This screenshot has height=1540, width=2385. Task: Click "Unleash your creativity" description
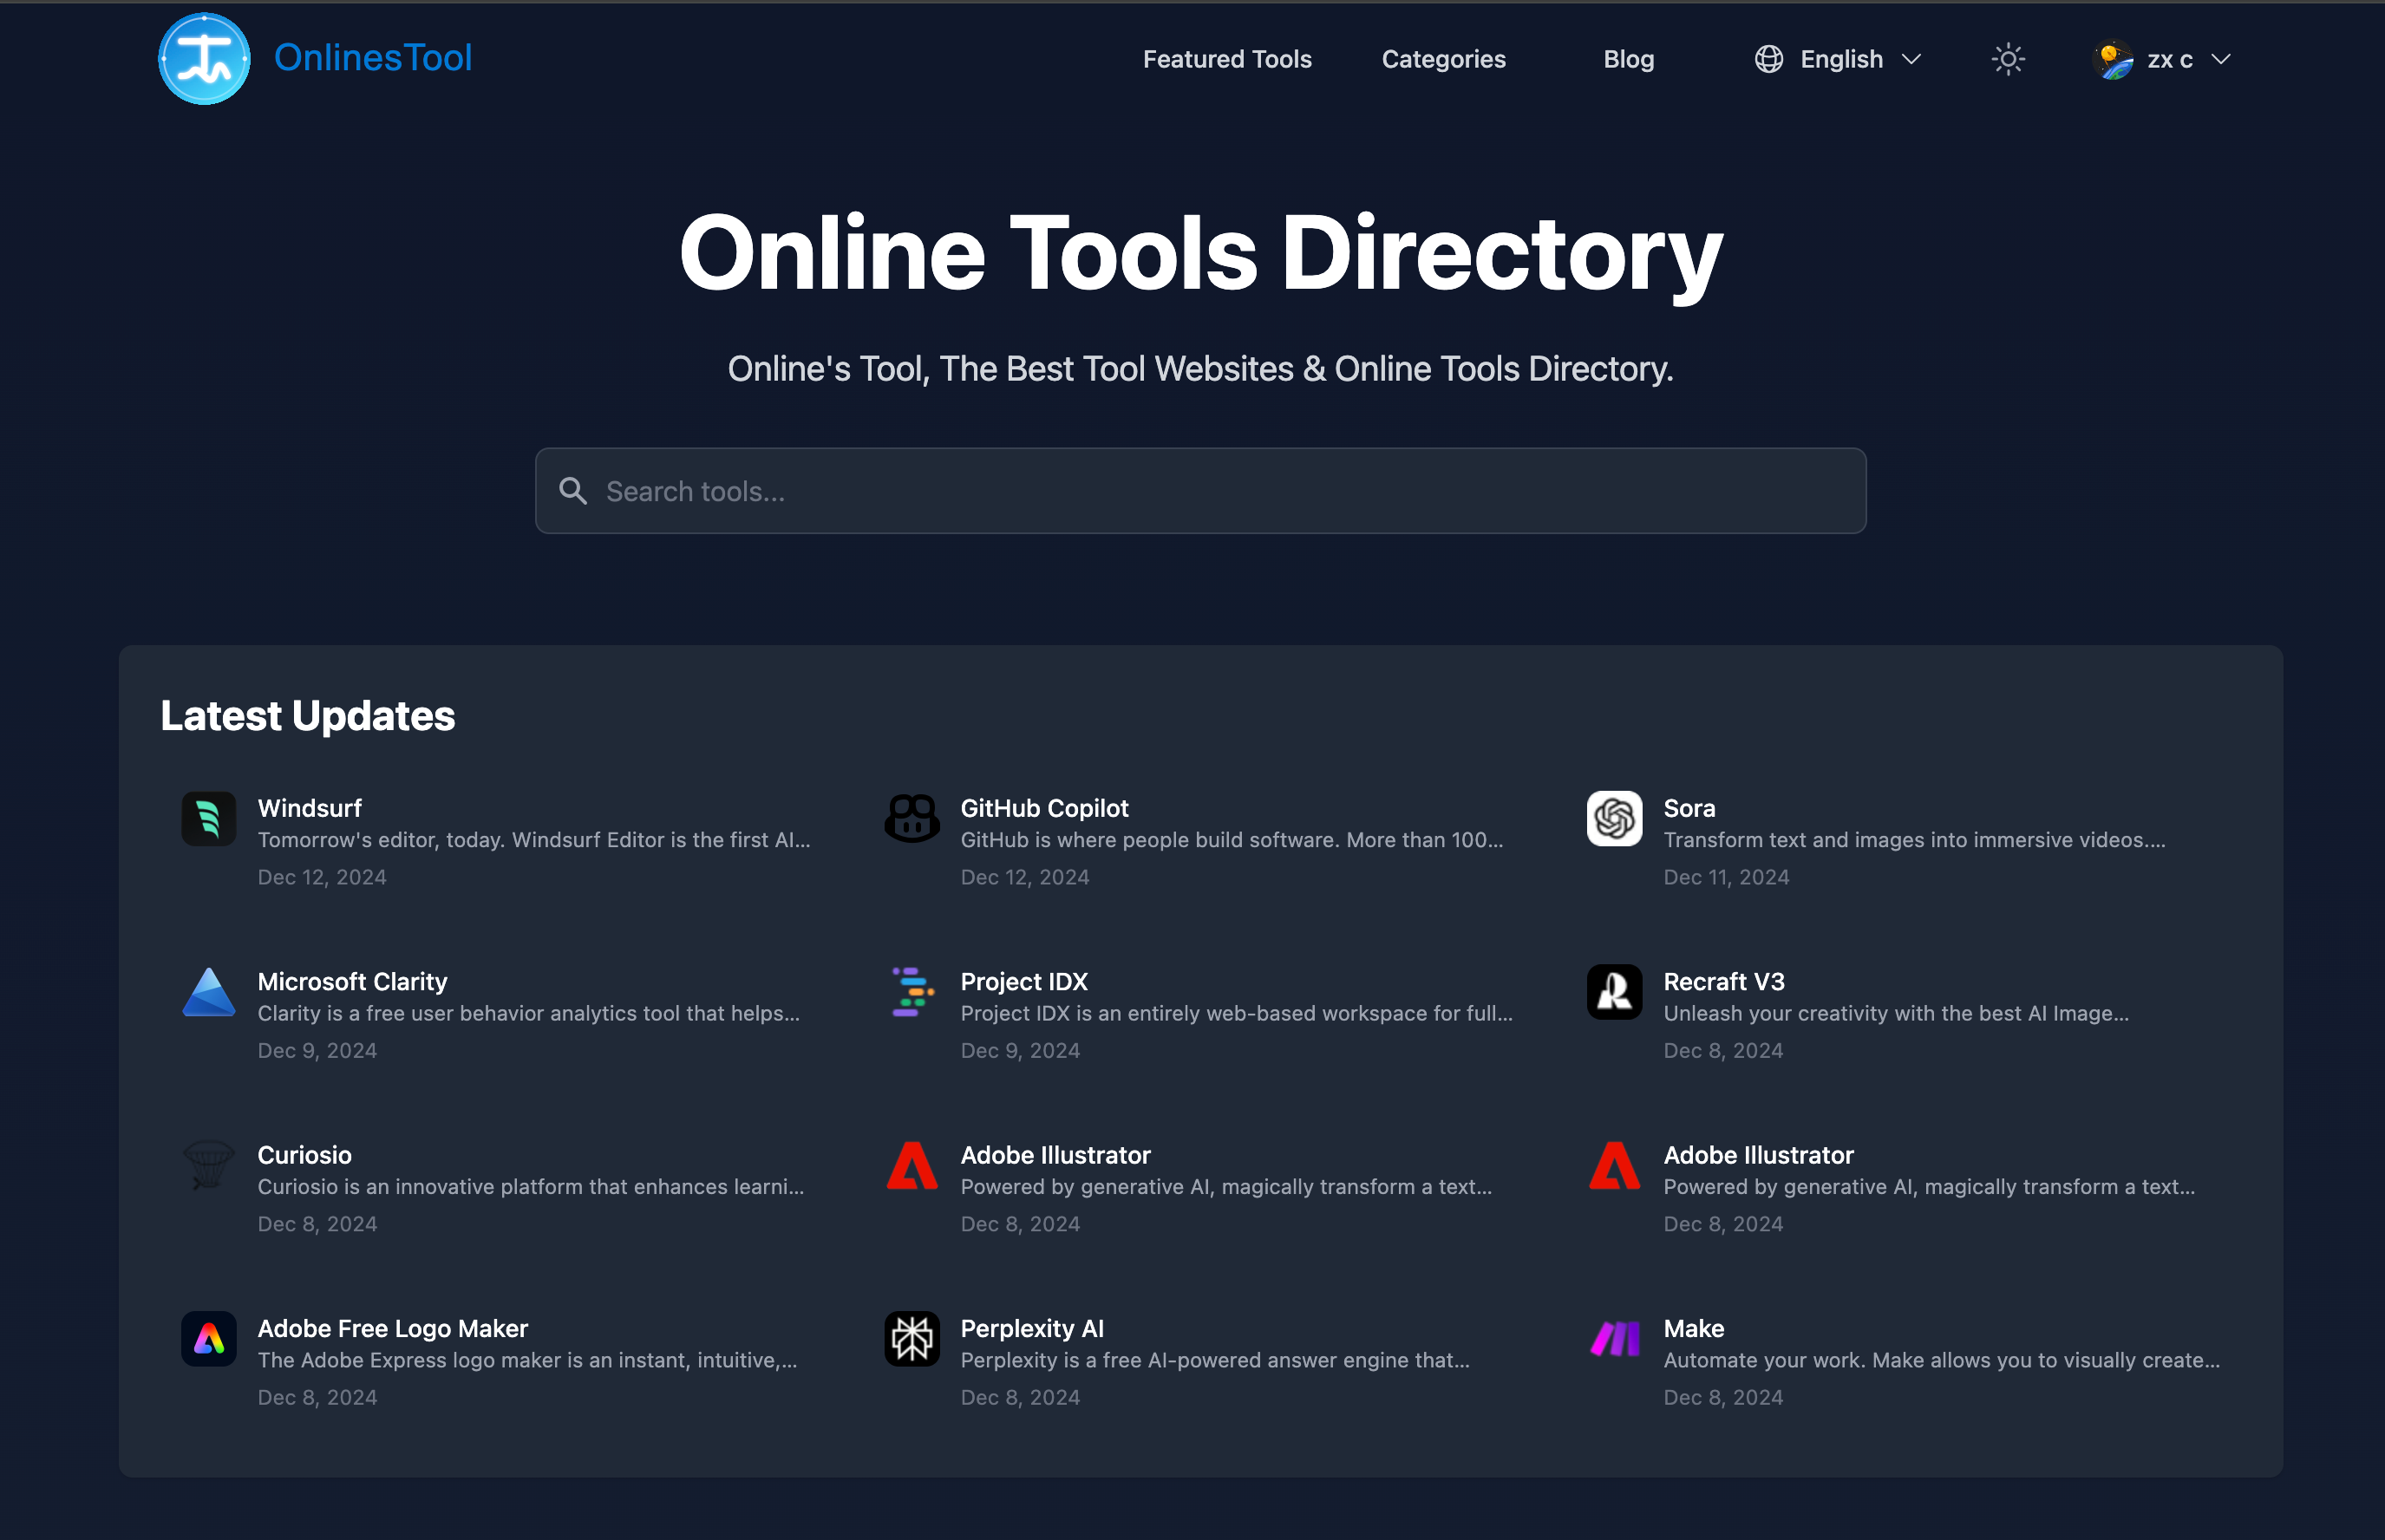pos(1896,1013)
